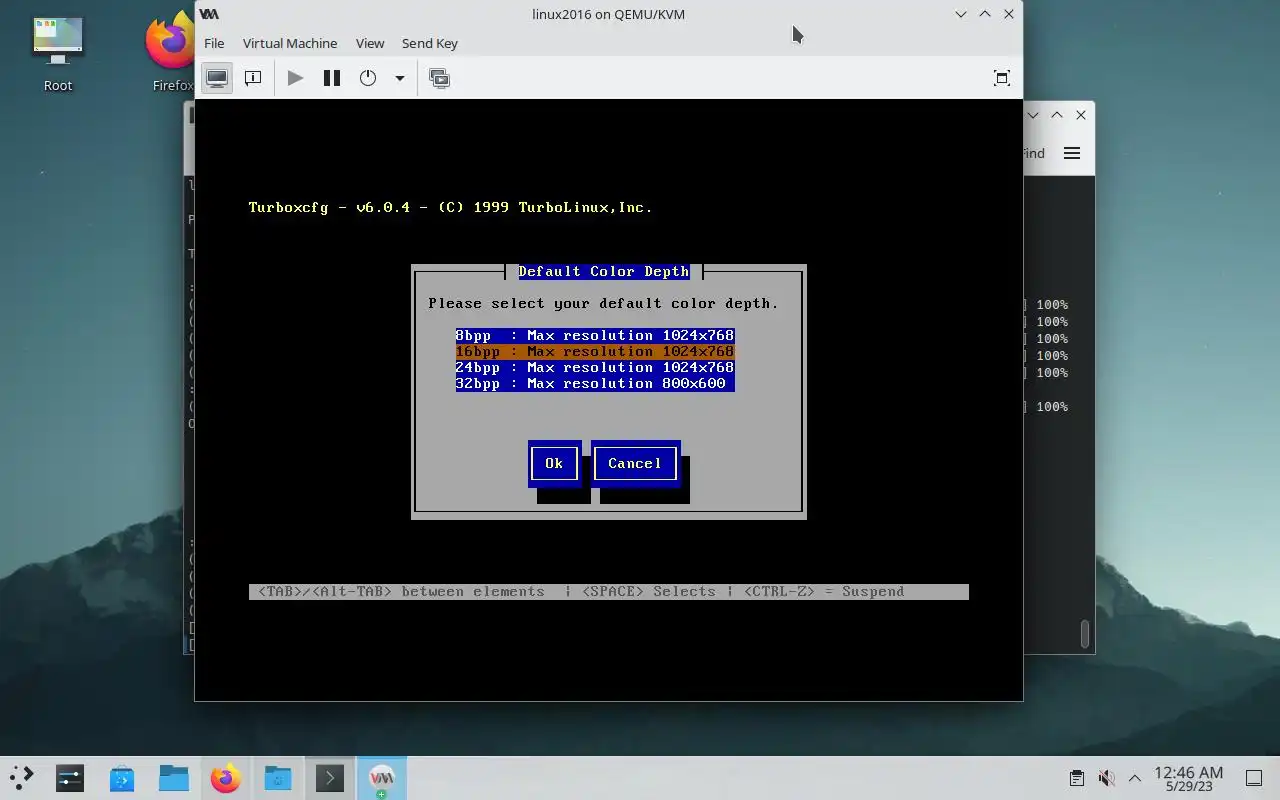This screenshot has height=800, width=1280.
Task: Click the key hints status bar
Action: point(609,592)
